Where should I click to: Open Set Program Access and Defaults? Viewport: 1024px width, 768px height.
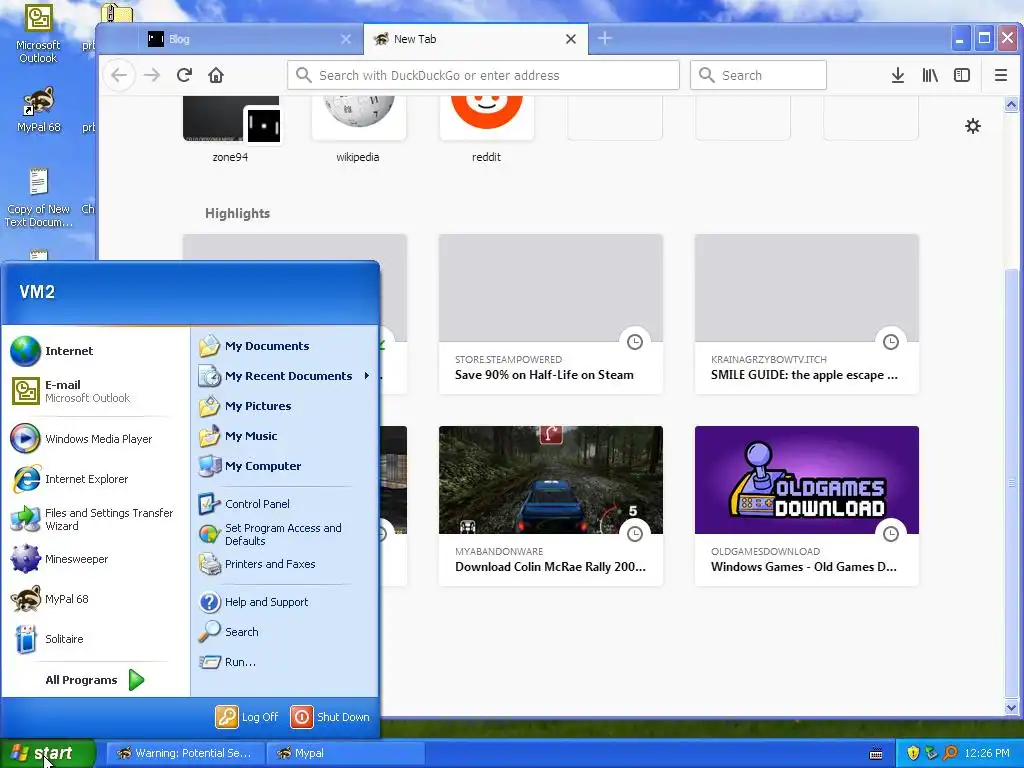285,534
